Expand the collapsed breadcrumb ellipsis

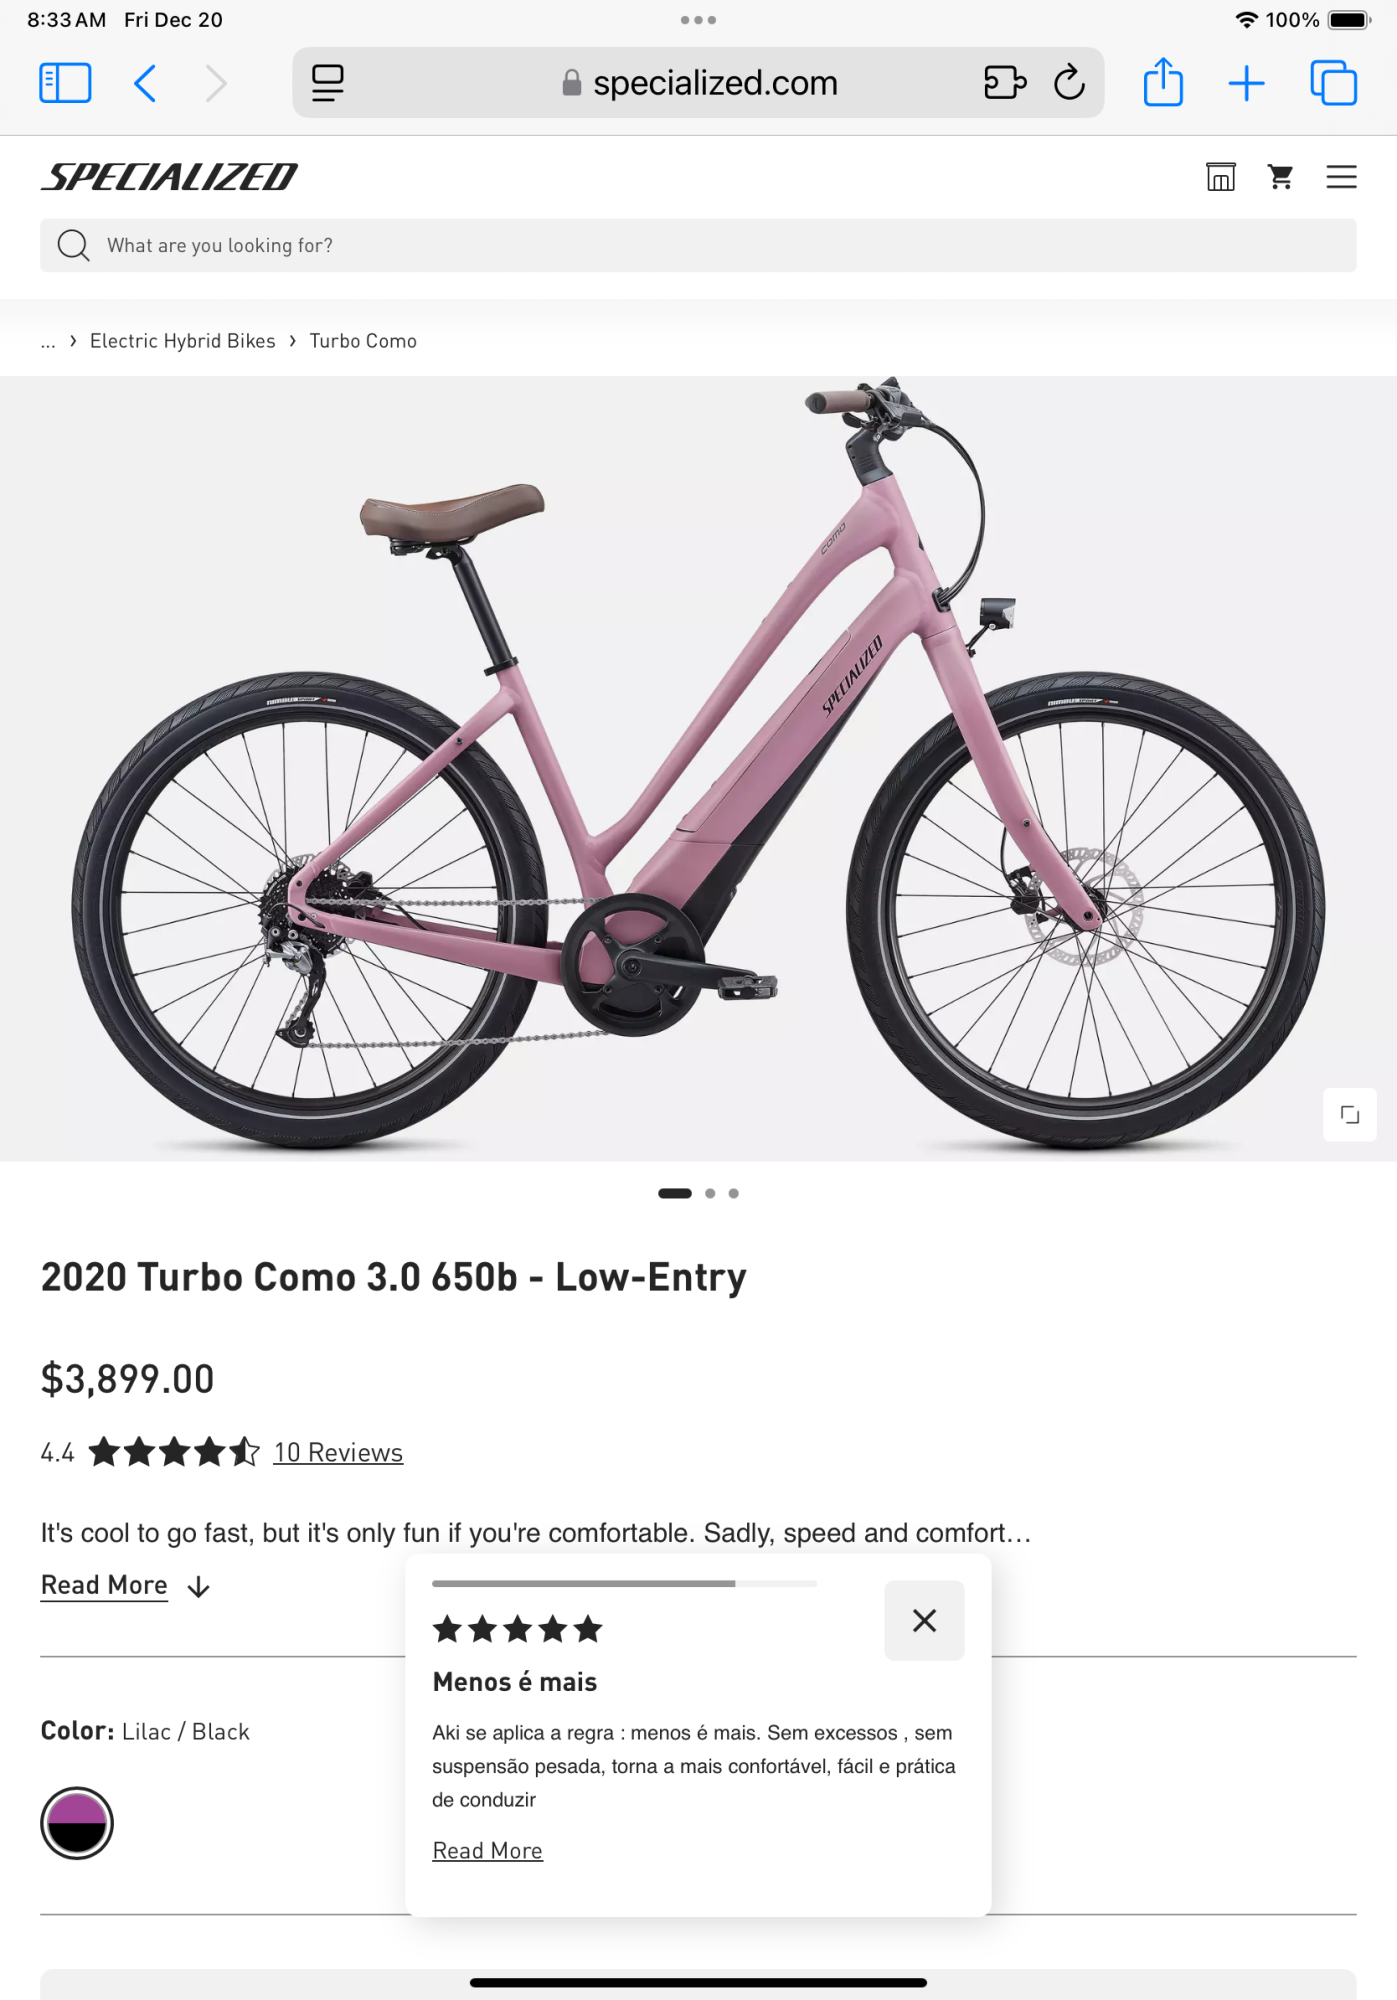tap(48, 341)
